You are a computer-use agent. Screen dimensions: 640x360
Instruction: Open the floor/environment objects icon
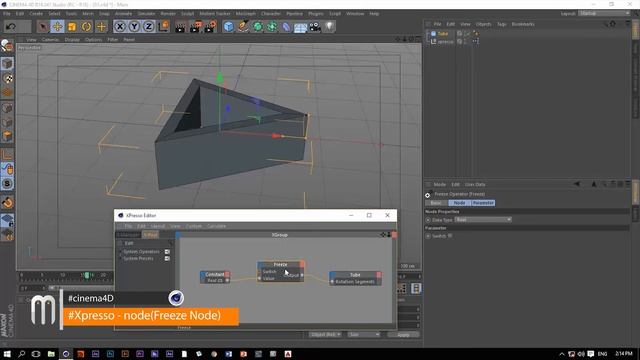pyautogui.click(x=300, y=27)
